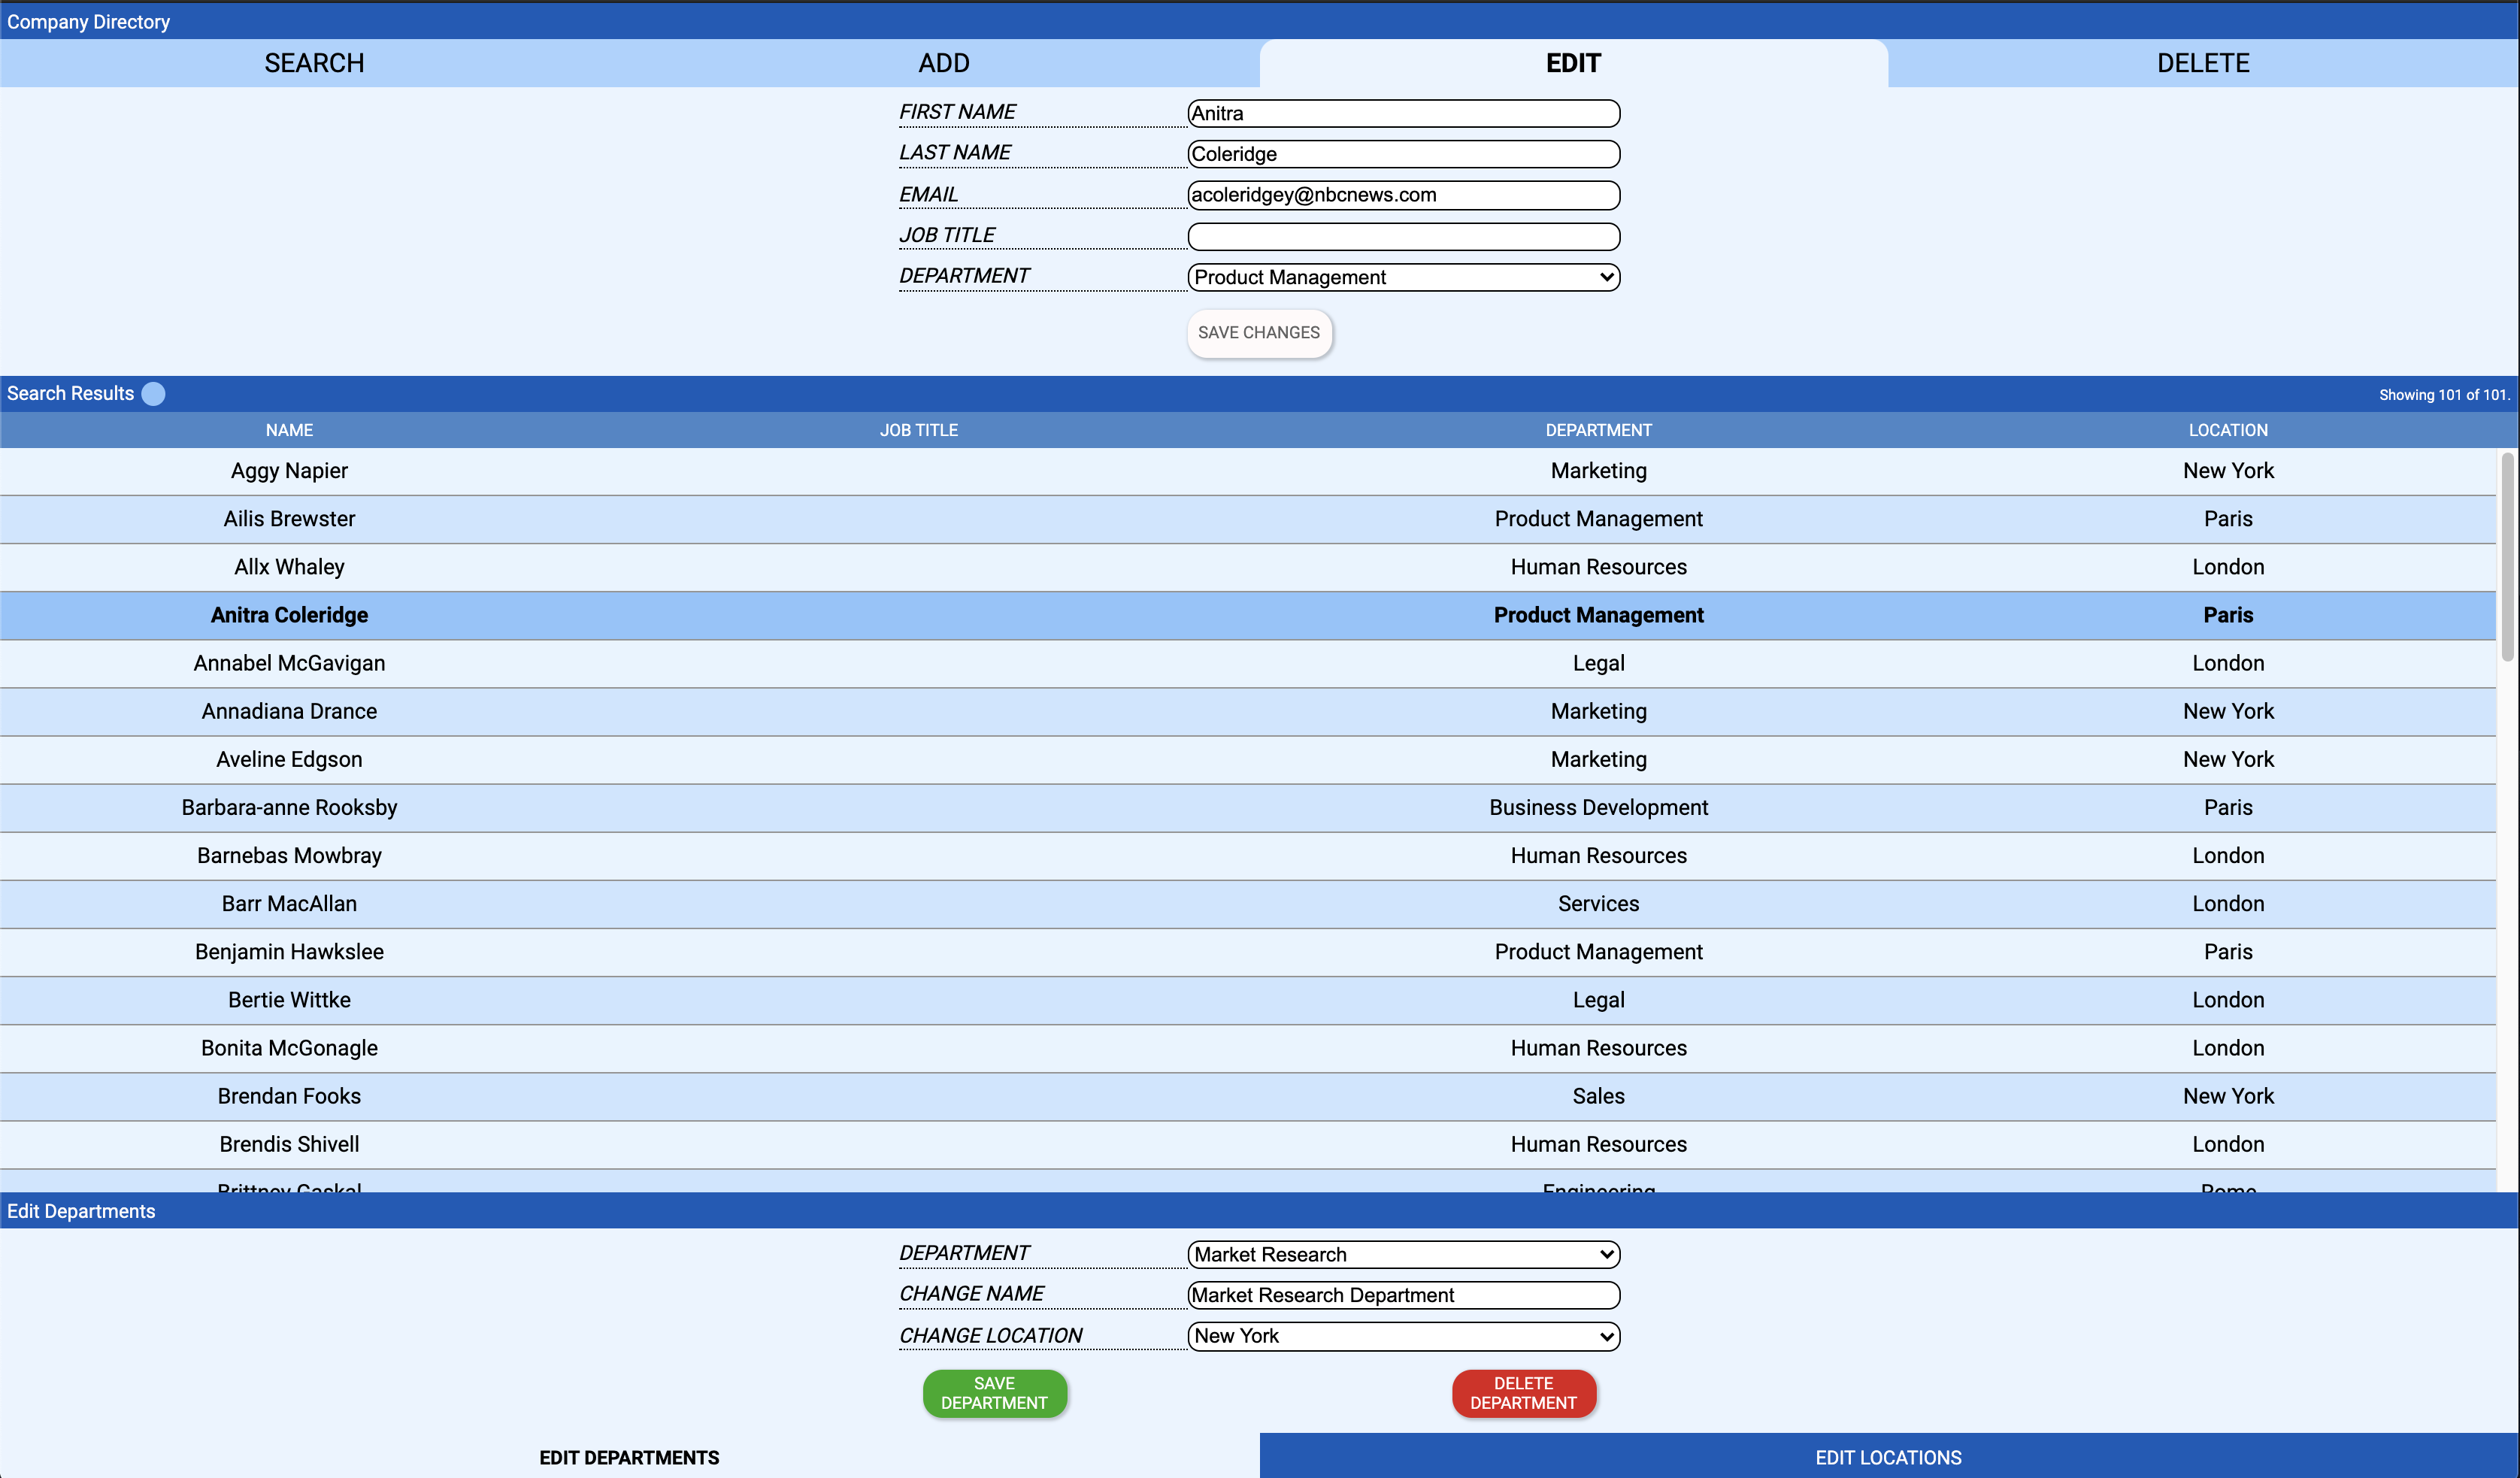
Task: Select the Annabel McGavigan row
Action: click(289, 663)
